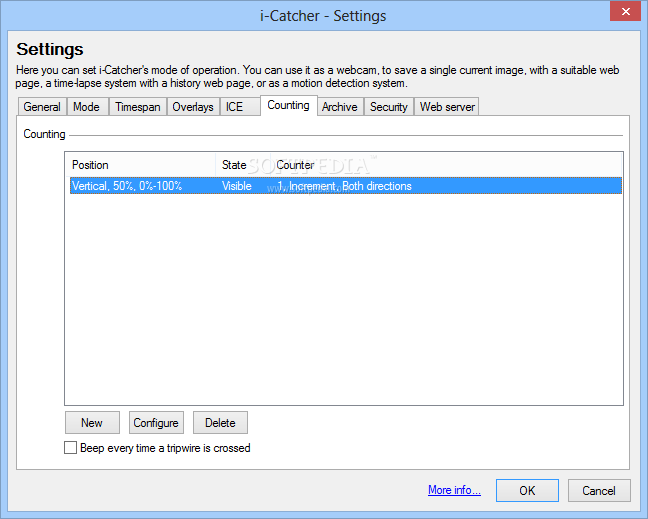Click the Configure button
The image size is (648, 519).
click(156, 422)
